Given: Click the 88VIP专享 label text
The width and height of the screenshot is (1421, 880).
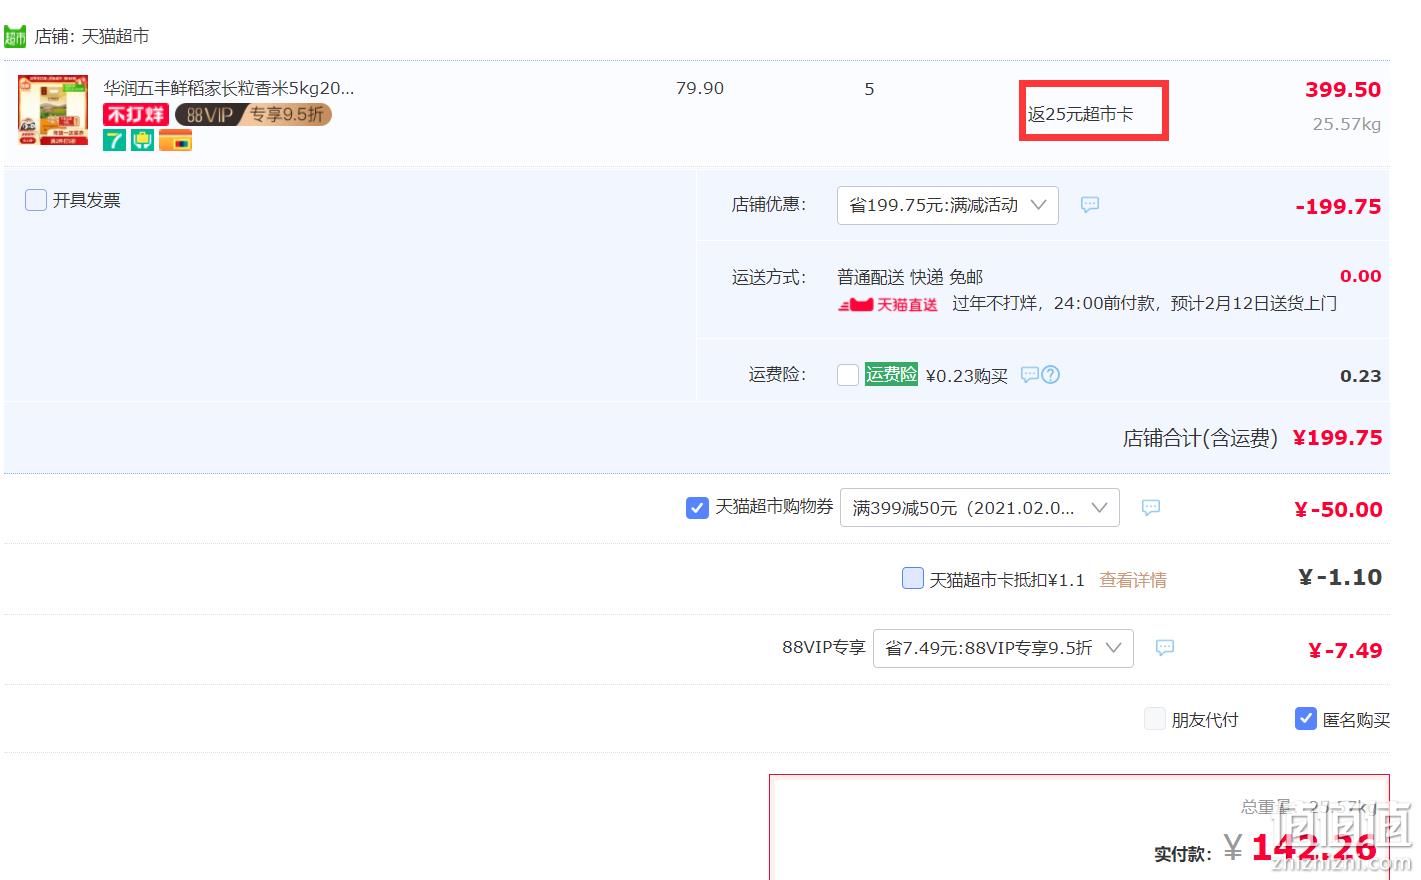Looking at the screenshot, I should click(824, 647).
